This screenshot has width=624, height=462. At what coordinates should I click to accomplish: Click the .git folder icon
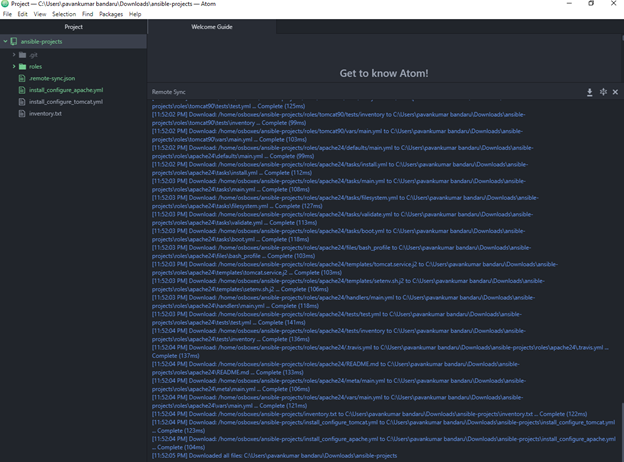click(x=23, y=55)
